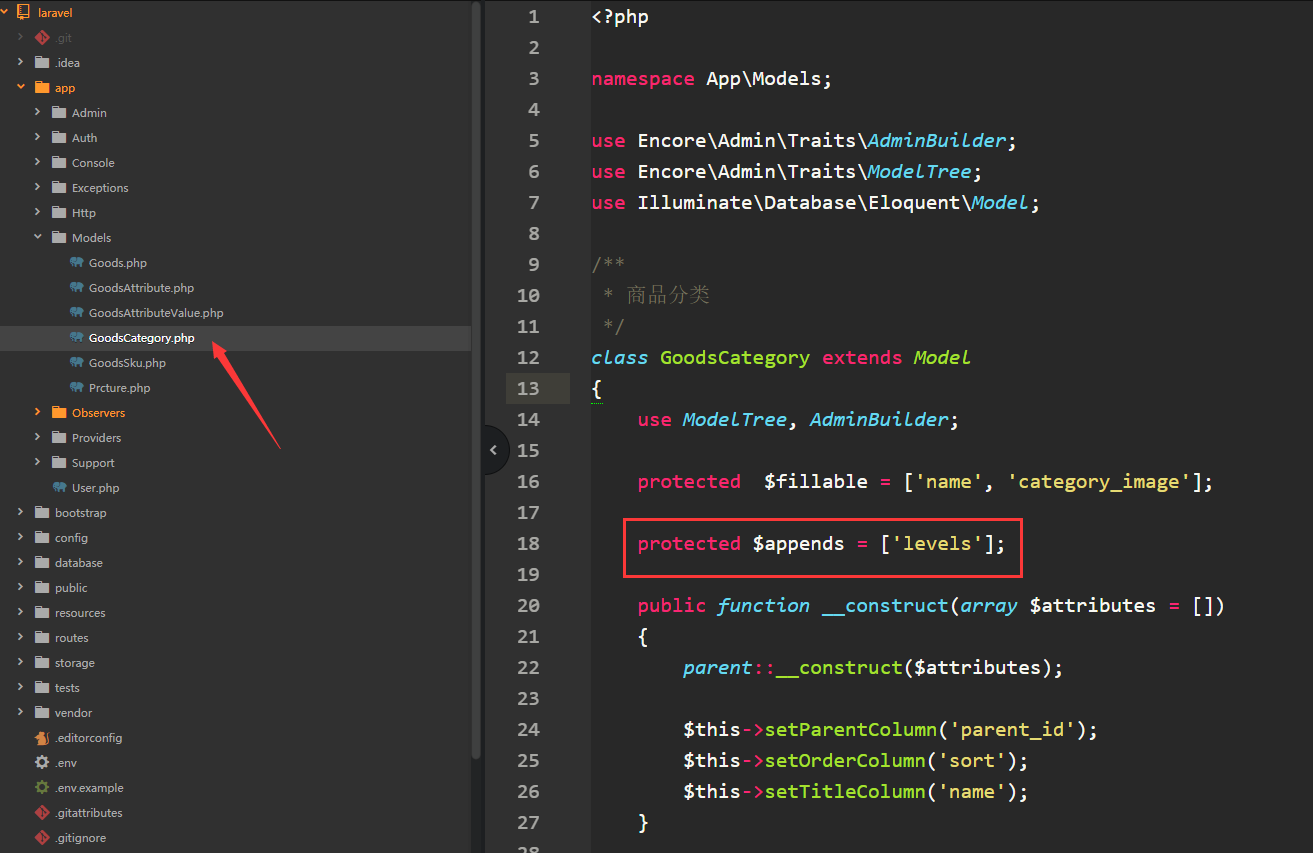Collapse sidebar with the arrow handle

(x=494, y=450)
